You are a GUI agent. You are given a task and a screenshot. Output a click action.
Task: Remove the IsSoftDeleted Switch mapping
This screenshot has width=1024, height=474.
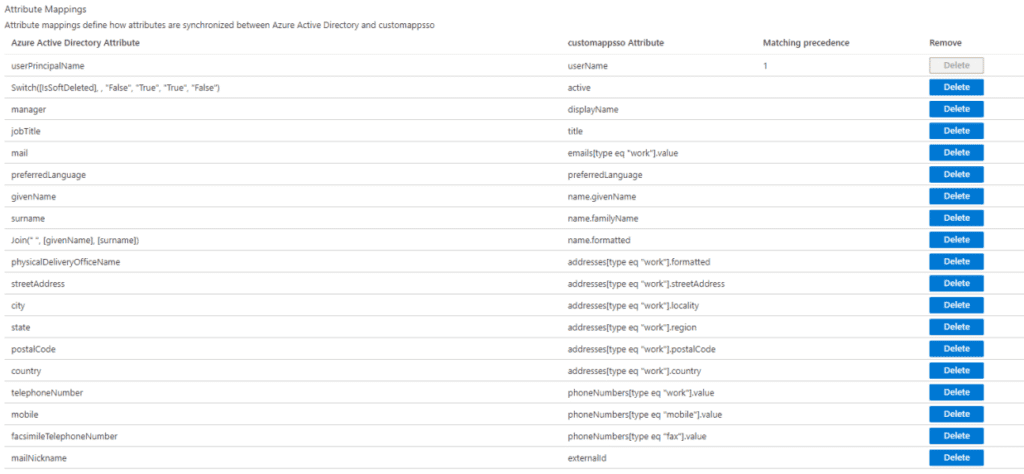956,87
